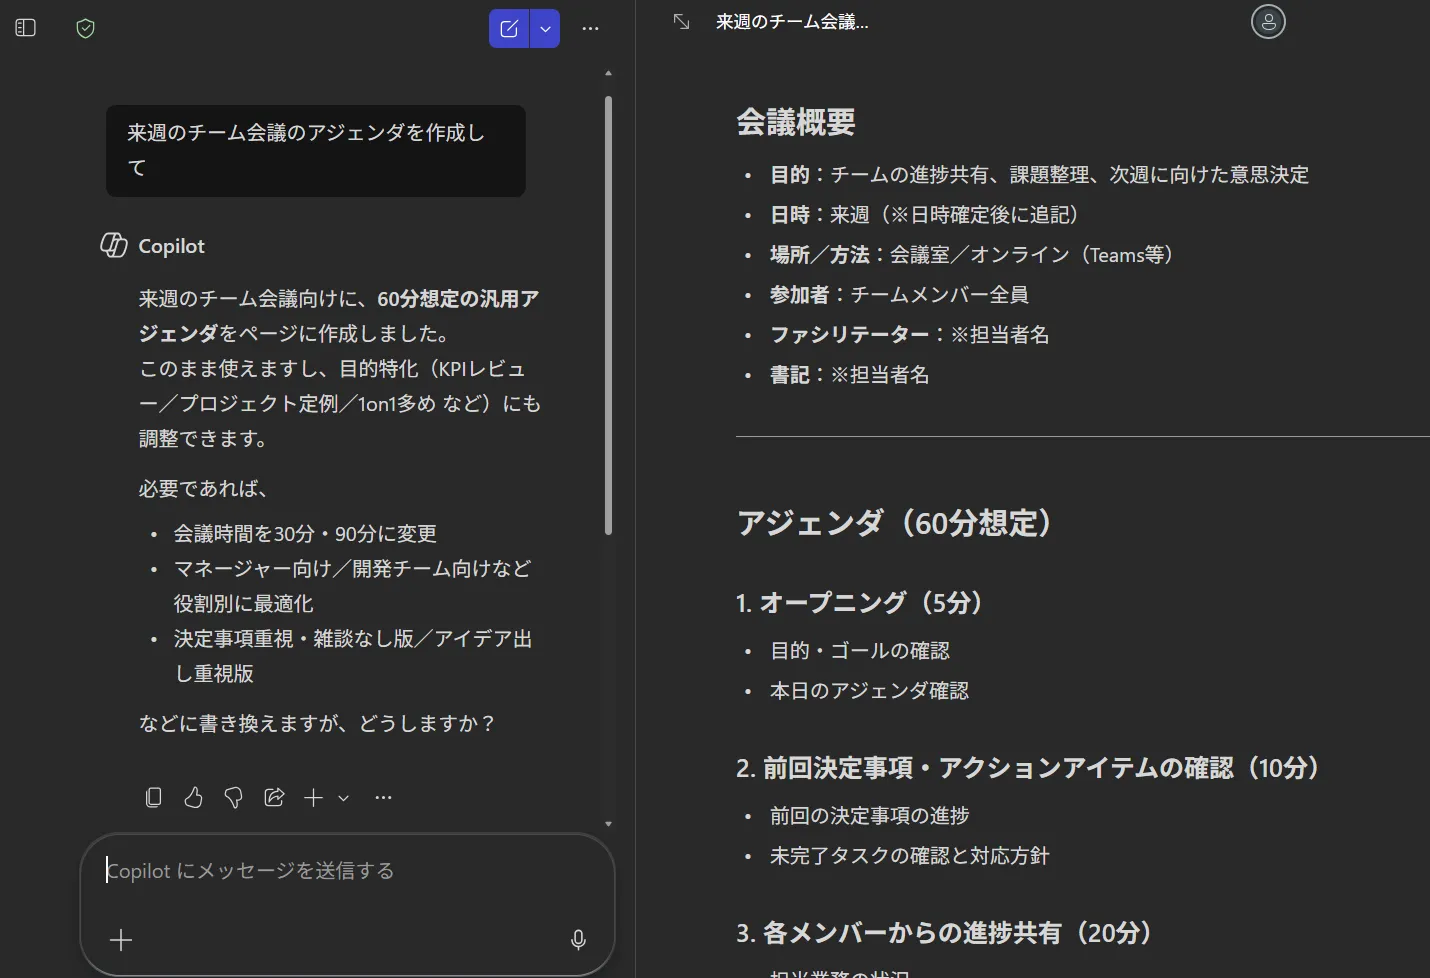
Task: Click inside the Copilot message input field
Action: coord(300,870)
